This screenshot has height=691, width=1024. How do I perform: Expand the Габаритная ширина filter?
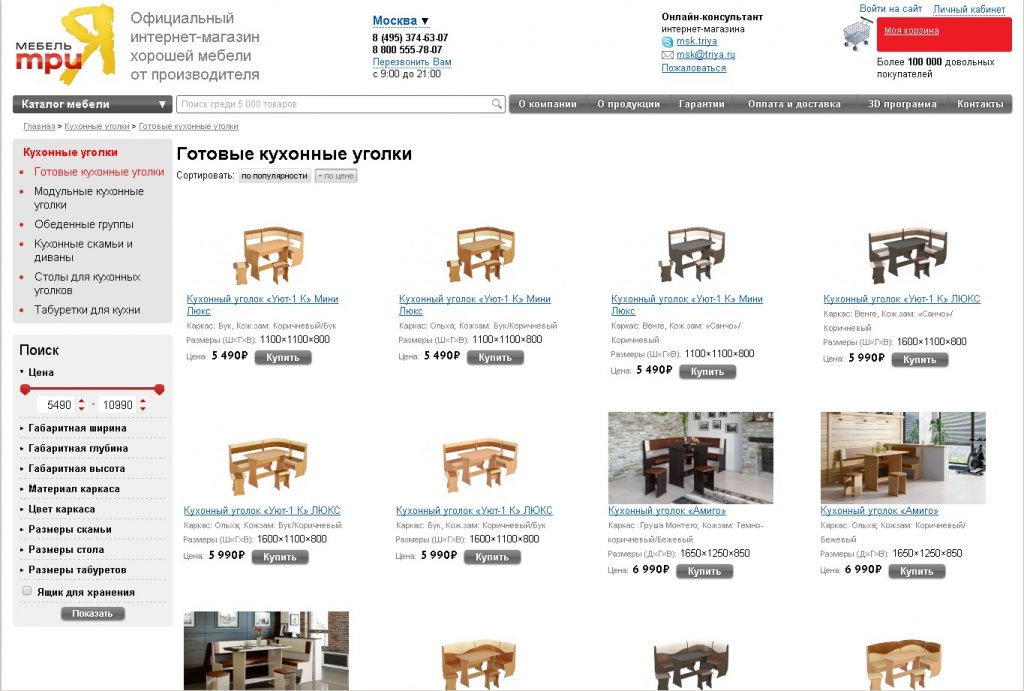[x=77, y=428]
